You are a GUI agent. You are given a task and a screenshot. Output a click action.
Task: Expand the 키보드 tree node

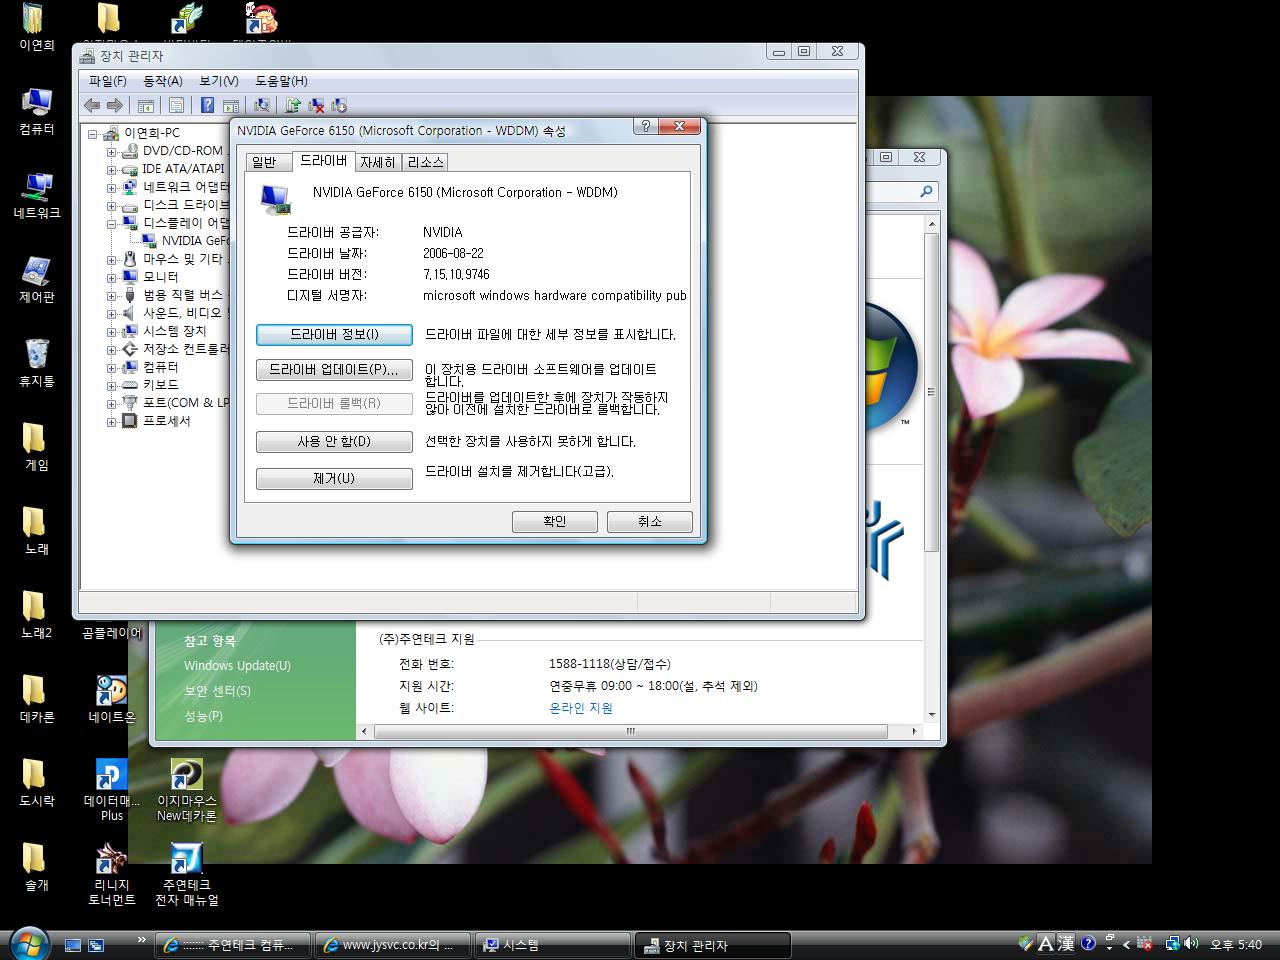pyautogui.click(x=112, y=385)
